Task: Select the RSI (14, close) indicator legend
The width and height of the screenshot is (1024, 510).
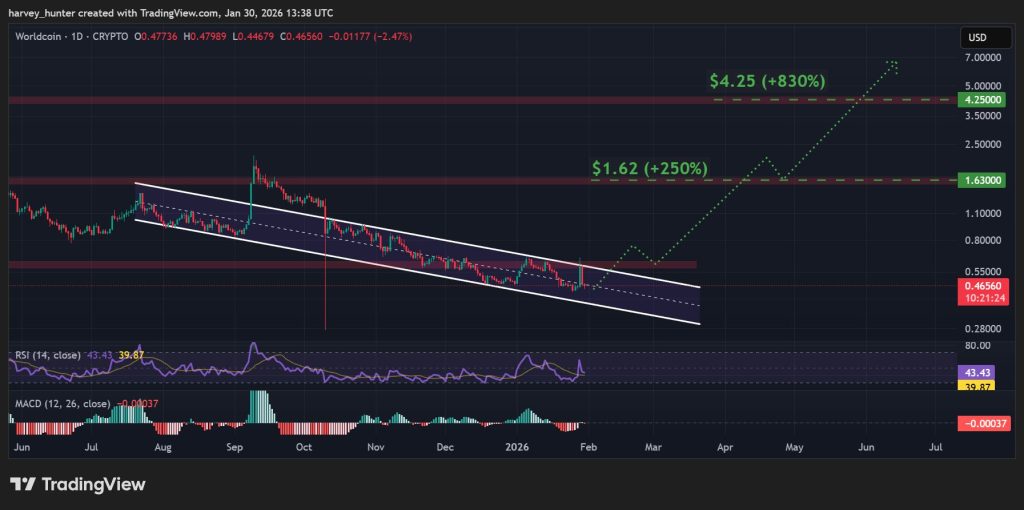Action: pos(48,355)
